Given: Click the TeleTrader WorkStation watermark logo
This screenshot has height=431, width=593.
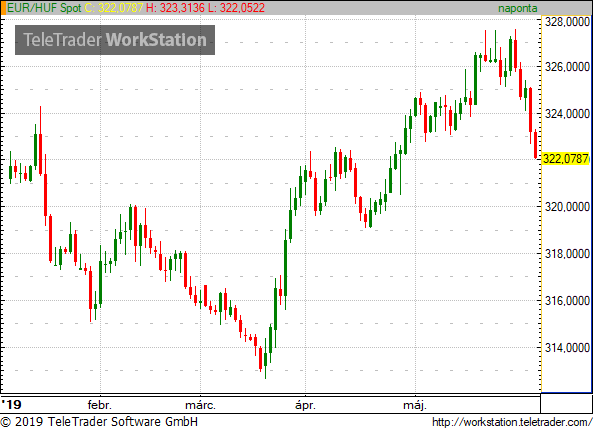Looking at the screenshot, I should [x=115, y=40].
